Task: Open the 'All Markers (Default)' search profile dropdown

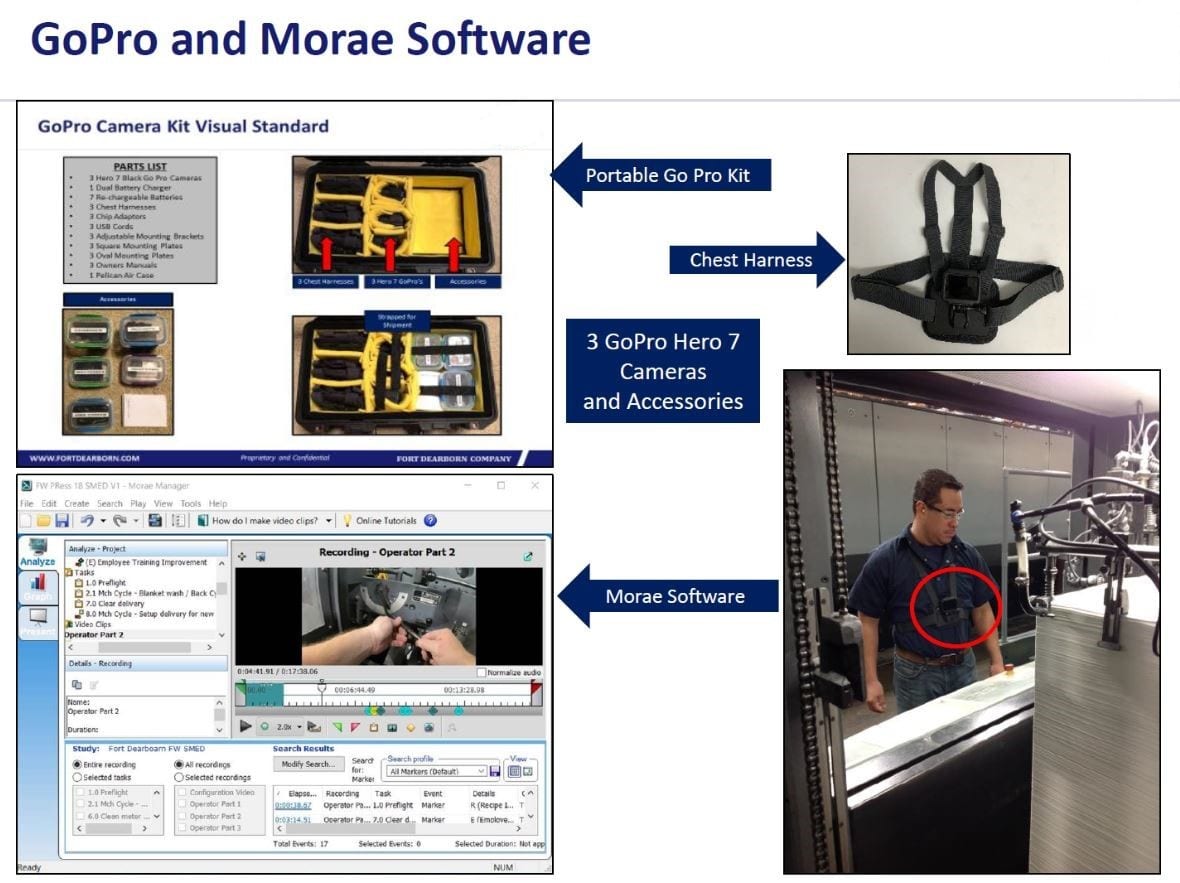Action: (x=436, y=772)
